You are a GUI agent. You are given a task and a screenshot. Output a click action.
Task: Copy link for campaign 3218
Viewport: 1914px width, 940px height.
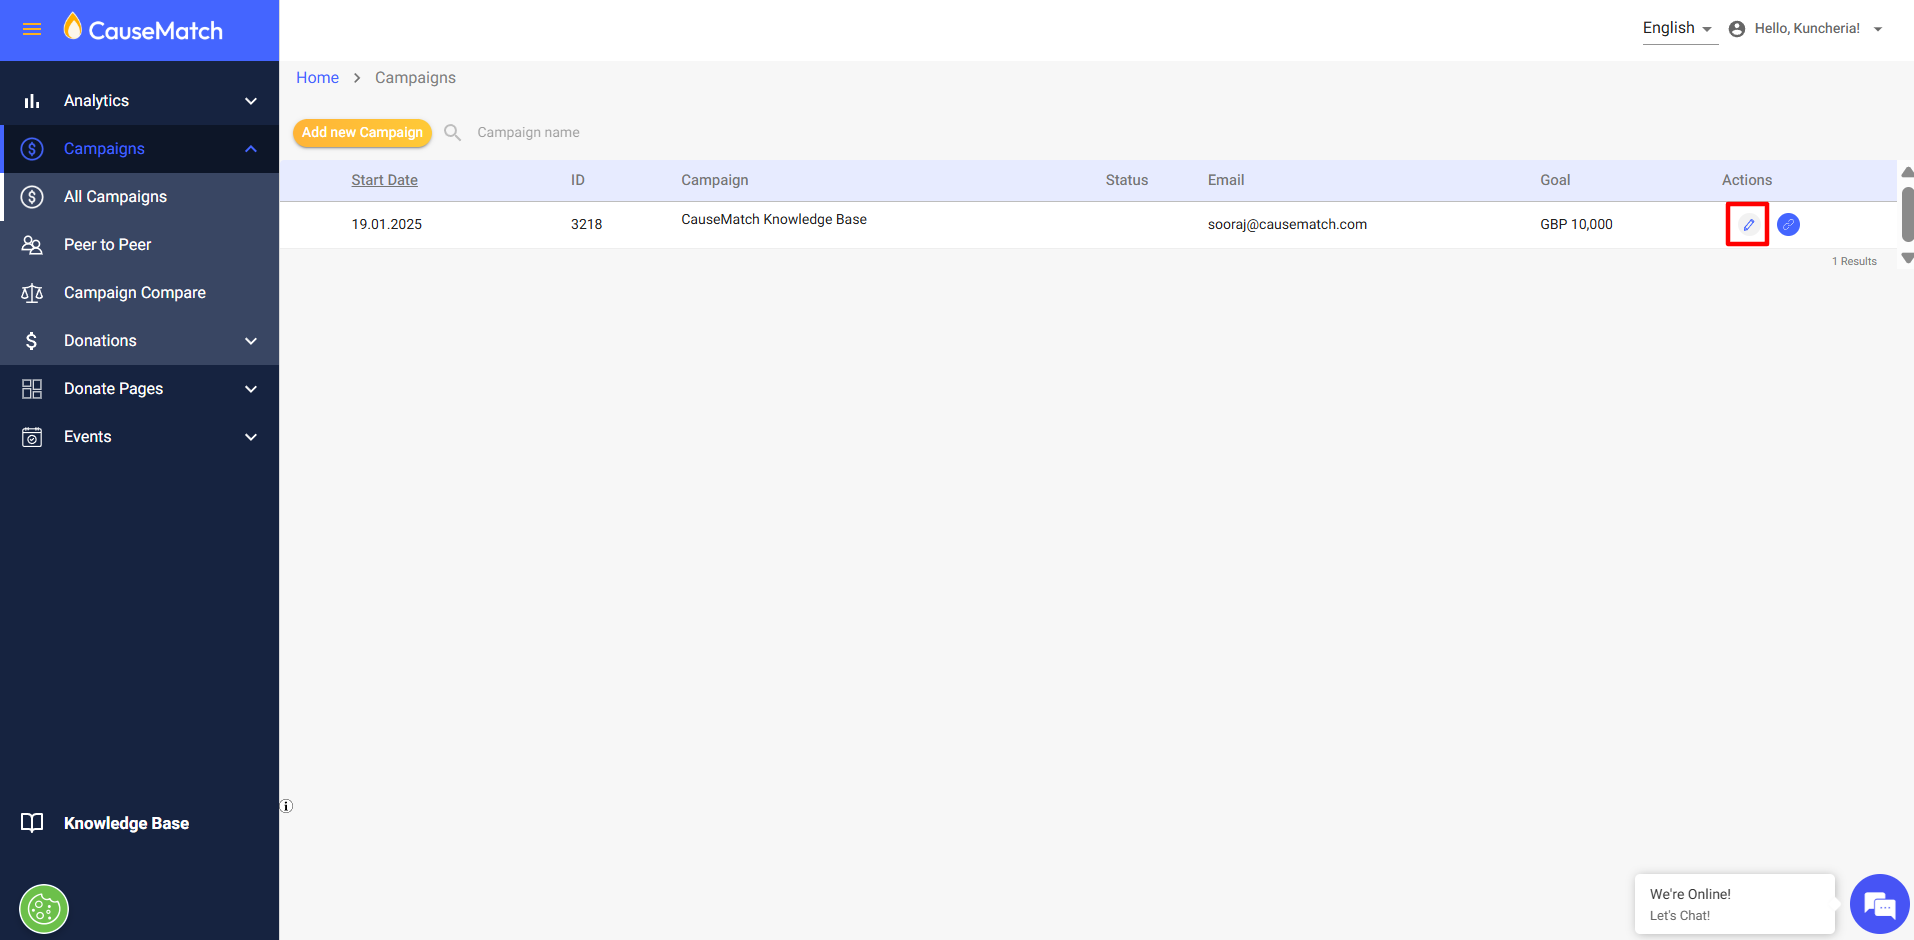[1789, 224]
